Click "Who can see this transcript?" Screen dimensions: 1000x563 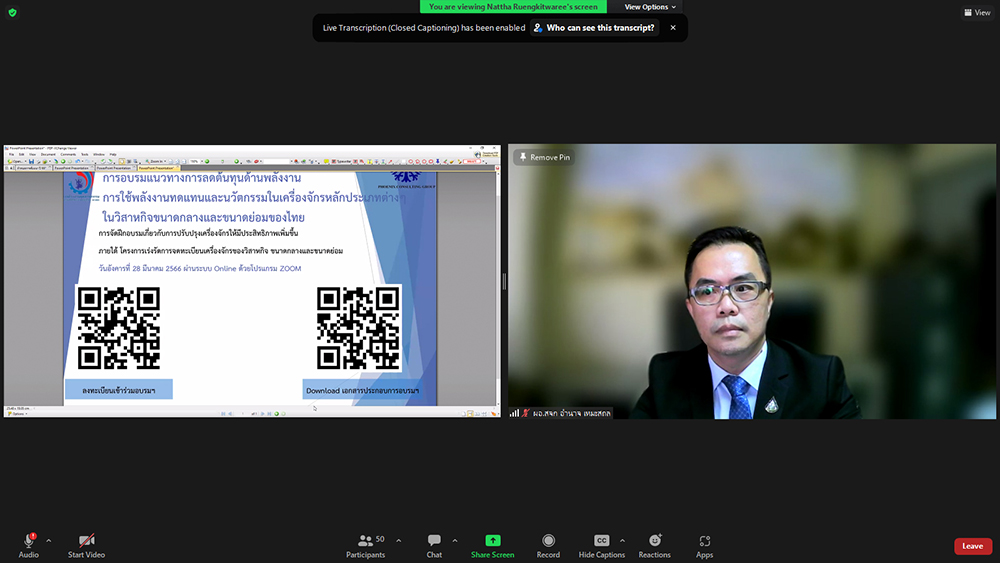[600, 28]
